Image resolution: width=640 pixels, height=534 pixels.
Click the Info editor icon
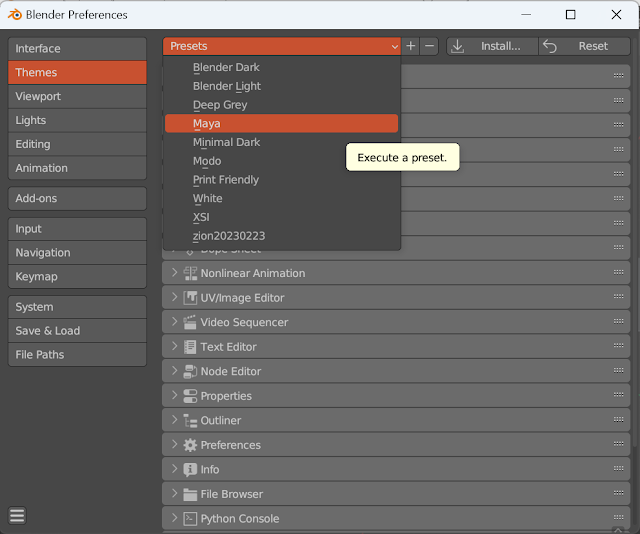pos(190,469)
